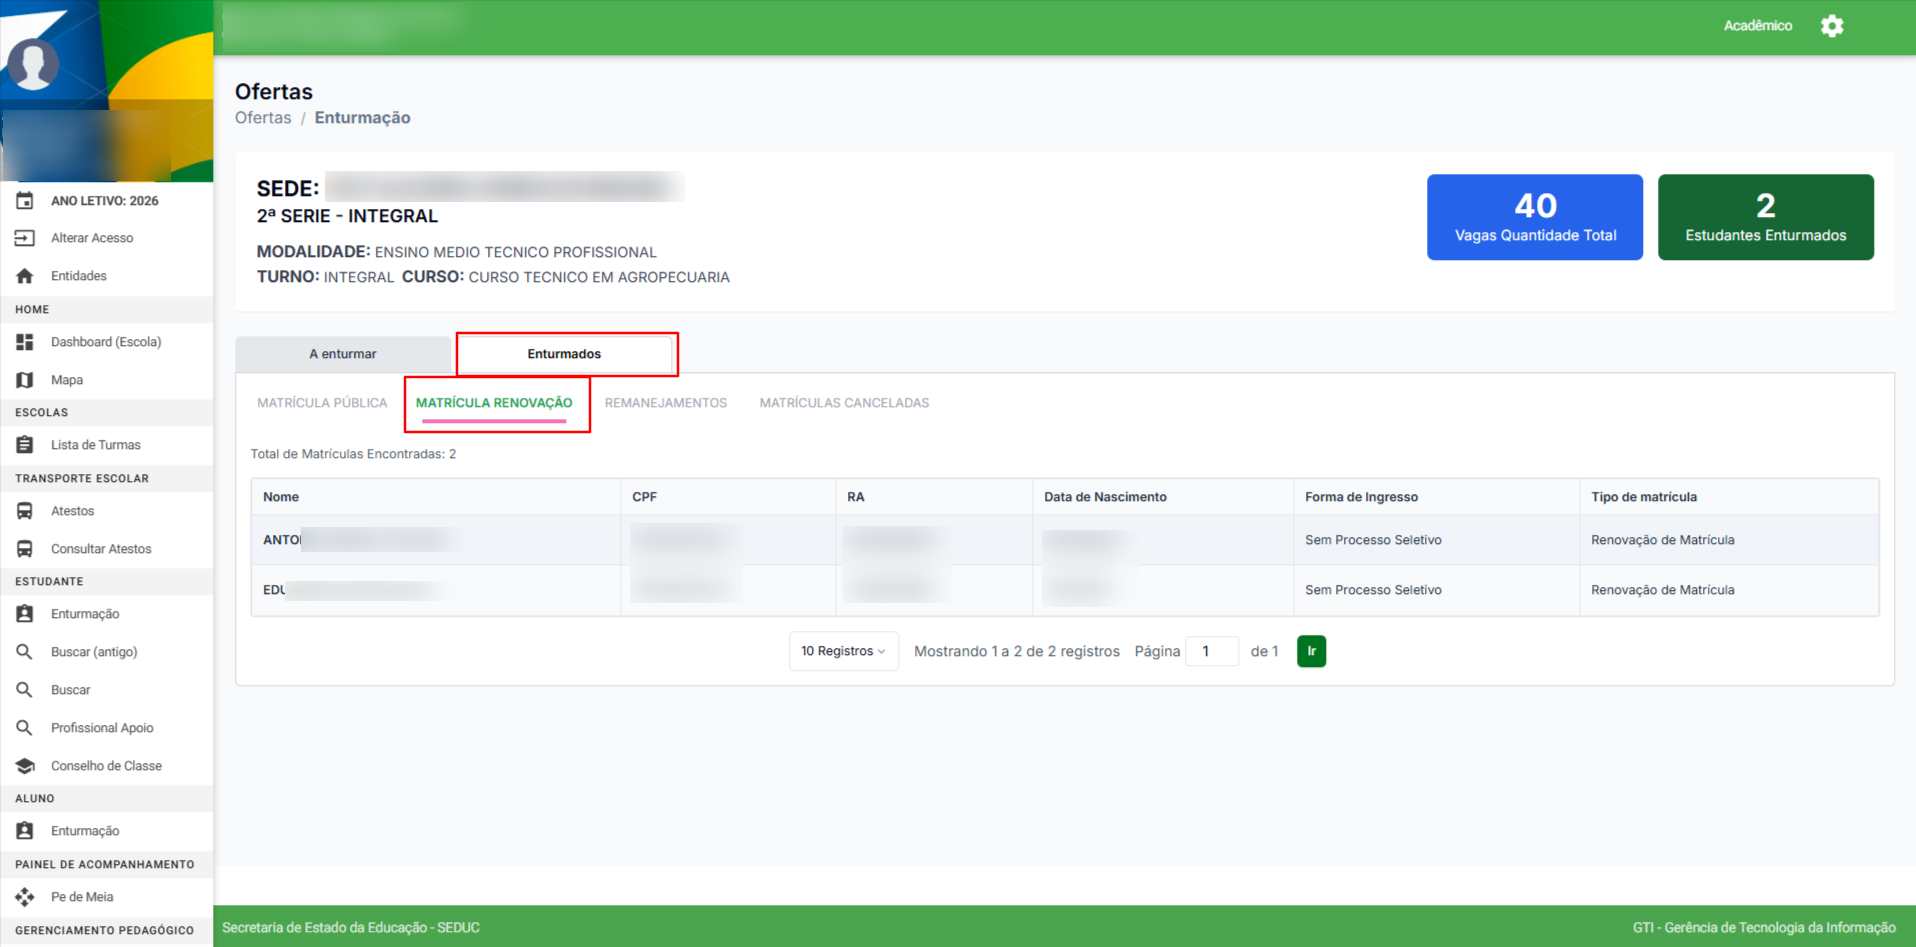Click the Pe de Meia icon
Screen dimensions: 1916x947
[25, 897]
